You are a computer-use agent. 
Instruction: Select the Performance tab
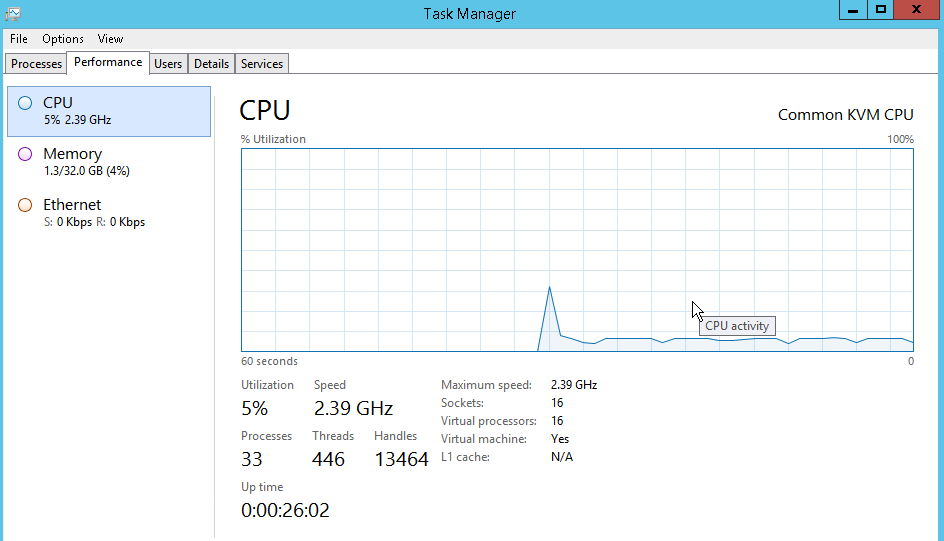point(108,63)
